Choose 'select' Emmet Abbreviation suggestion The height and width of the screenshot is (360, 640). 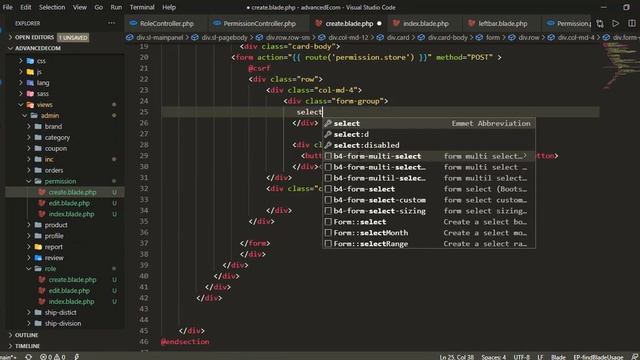coord(429,123)
